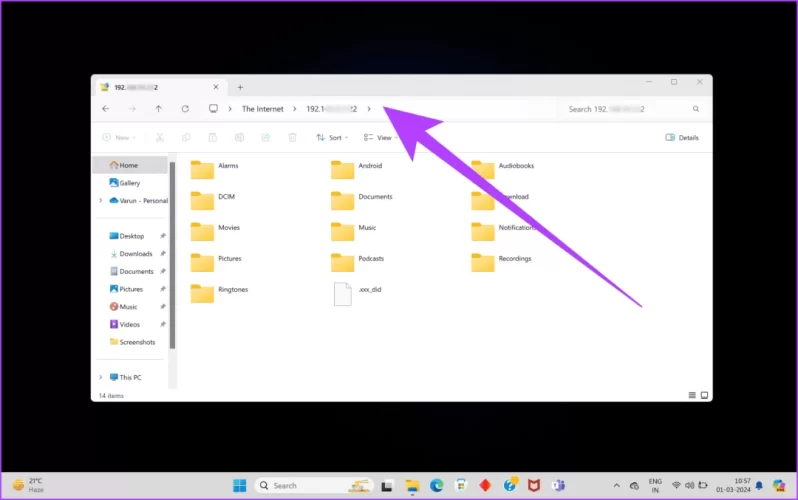Click The Internet breadcrumb
This screenshot has height=500, width=798.
pos(262,109)
